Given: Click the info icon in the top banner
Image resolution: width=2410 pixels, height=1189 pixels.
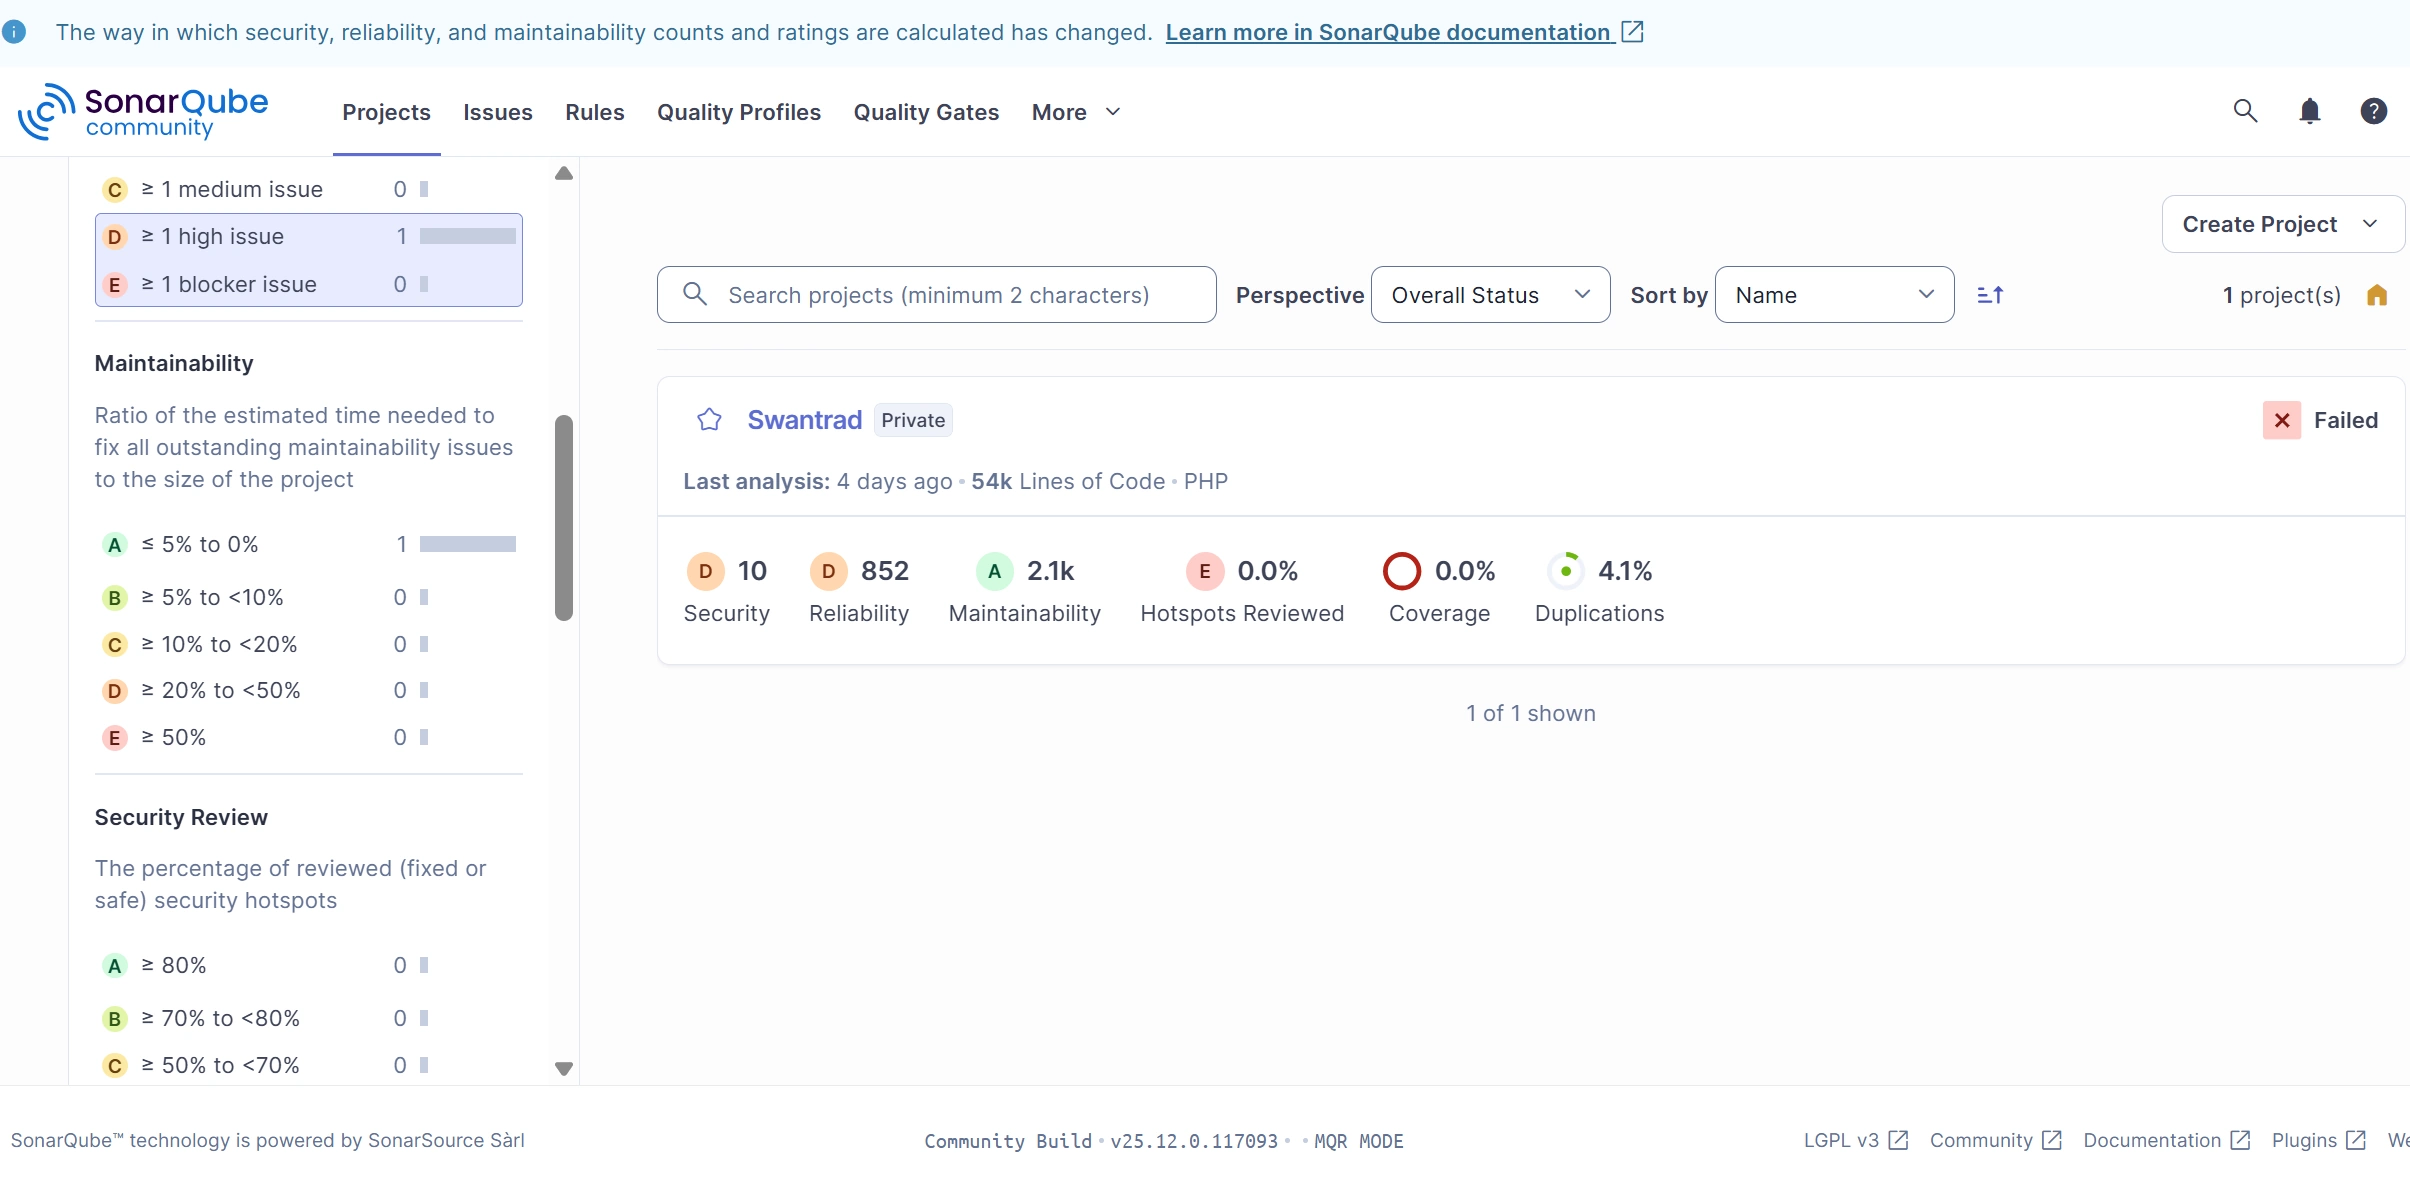Looking at the screenshot, I should click(x=14, y=31).
